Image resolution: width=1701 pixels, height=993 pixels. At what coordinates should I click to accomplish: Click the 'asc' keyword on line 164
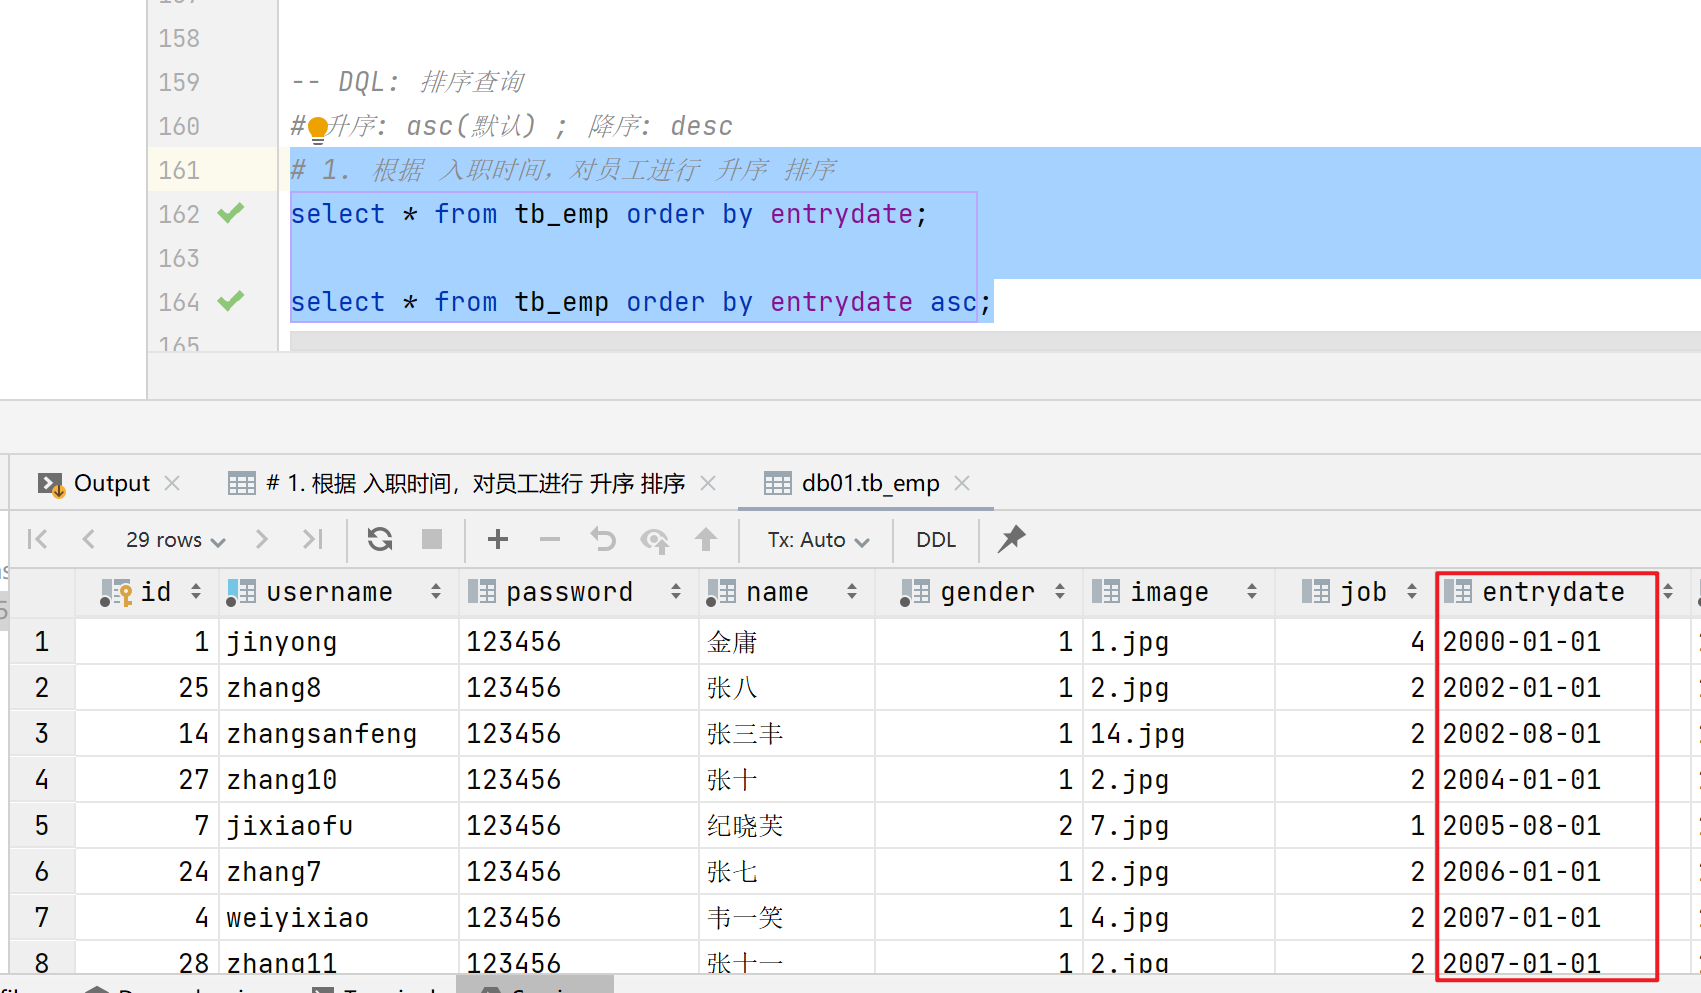953,302
